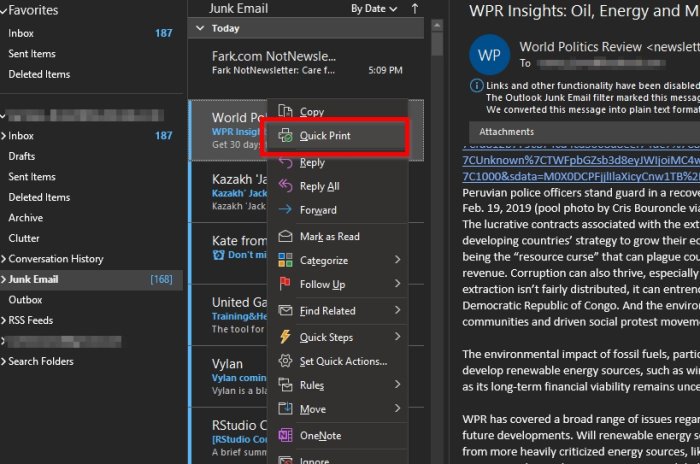
Task: Expand the RSS Feeds folder
Action: [x=4, y=320]
